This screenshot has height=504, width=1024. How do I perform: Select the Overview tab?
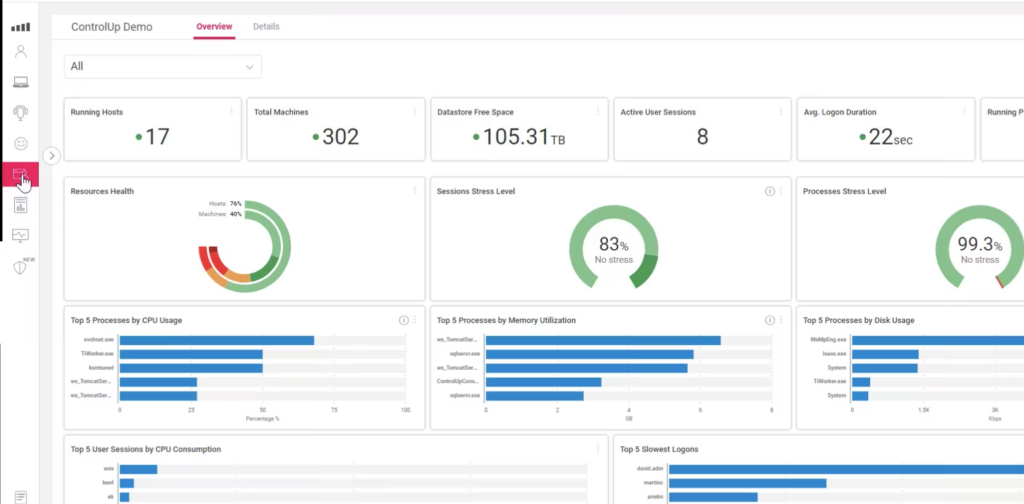coord(214,27)
